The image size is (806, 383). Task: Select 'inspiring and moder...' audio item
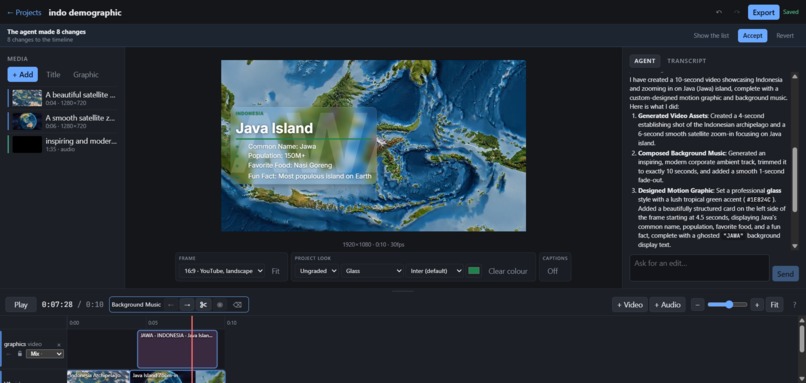click(x=63, y=144)
